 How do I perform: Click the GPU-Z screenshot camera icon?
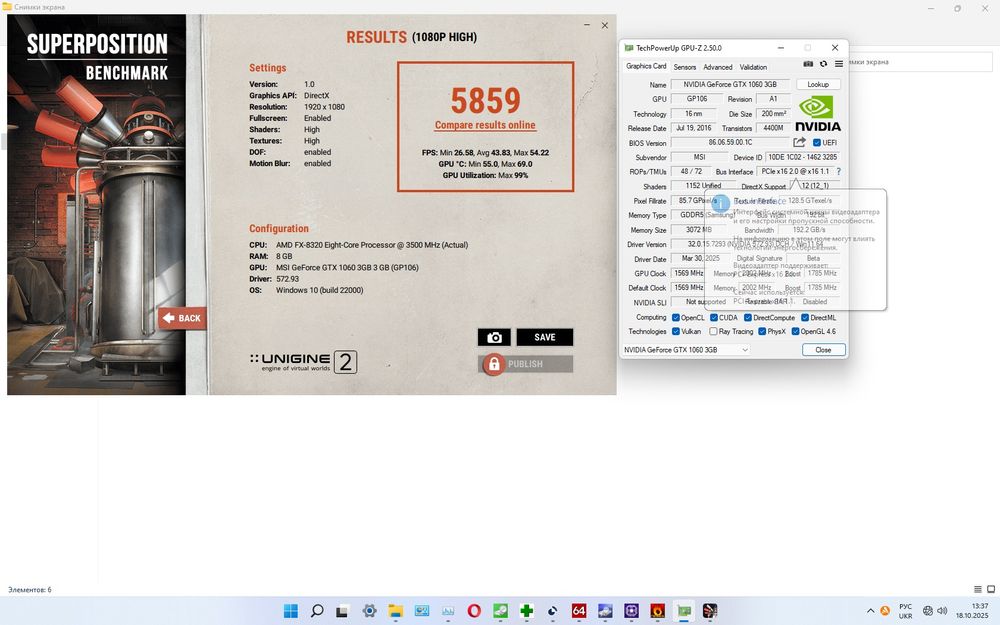[x=808, y=64]
